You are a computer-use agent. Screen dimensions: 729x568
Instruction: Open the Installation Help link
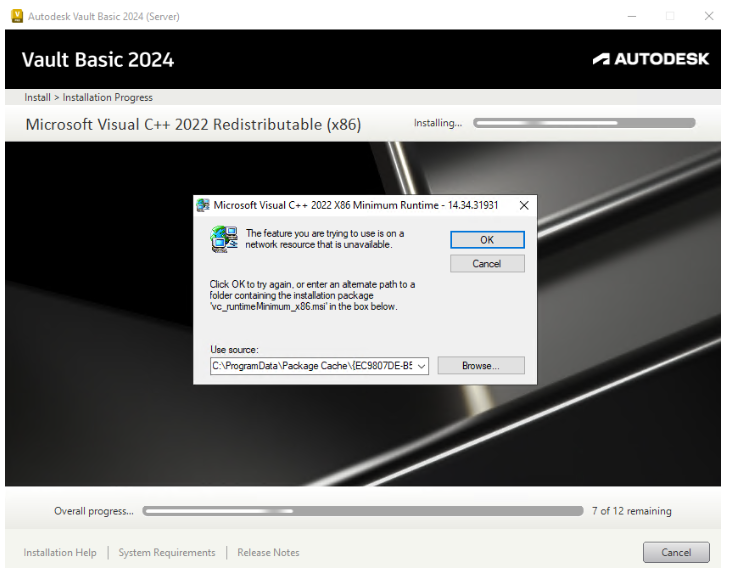[60, 553]
